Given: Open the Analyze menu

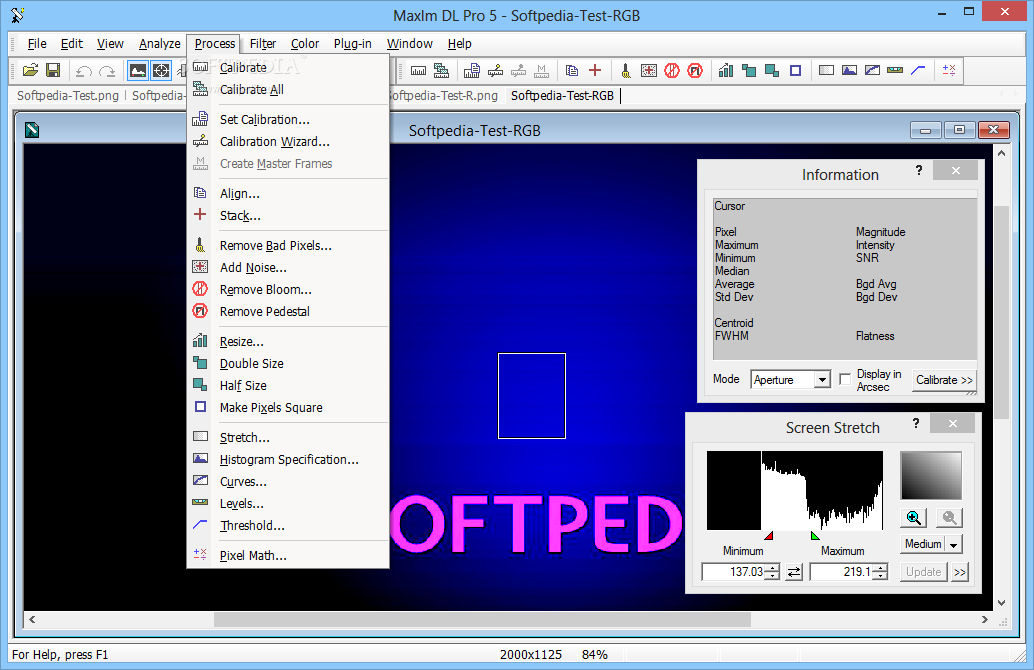Looking at the screenshot, I should pos(160,44).
